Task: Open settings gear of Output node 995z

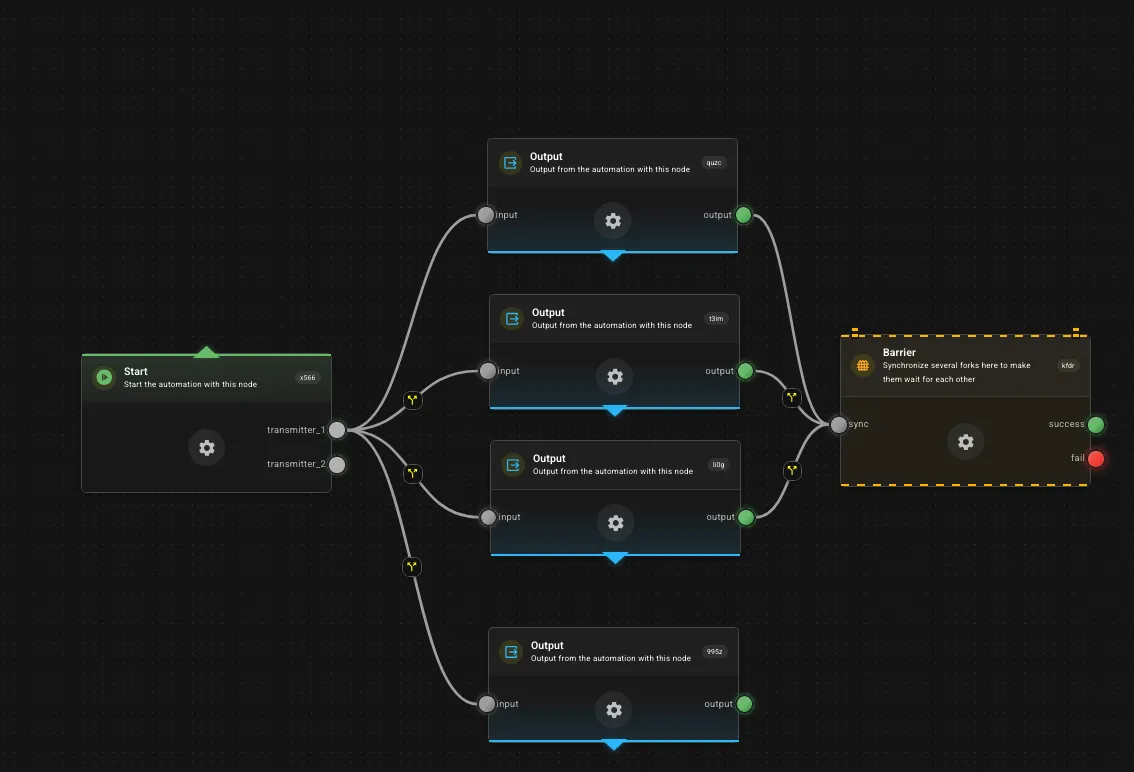Action: tap(614, 710)
